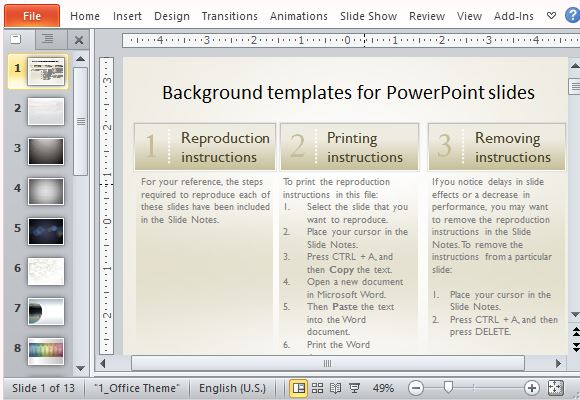Click the 'For your reference' paragraph text
This screenshot has width=580, height=400.
click(x=205, y=201)
